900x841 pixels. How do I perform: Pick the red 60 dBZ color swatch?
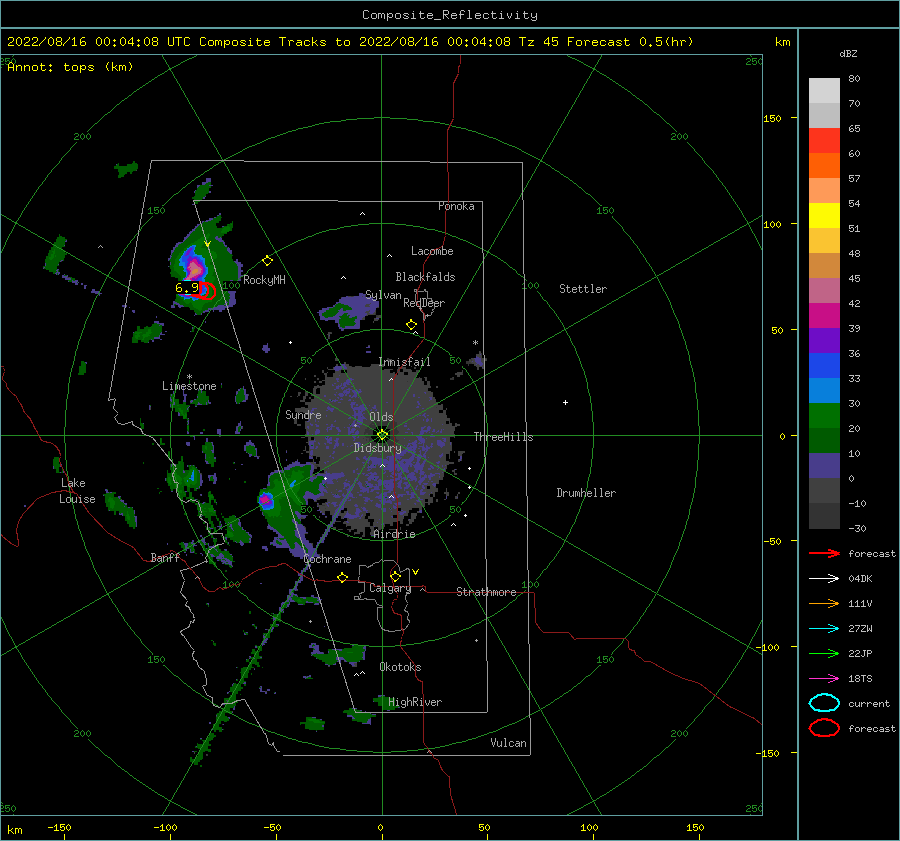824,140
